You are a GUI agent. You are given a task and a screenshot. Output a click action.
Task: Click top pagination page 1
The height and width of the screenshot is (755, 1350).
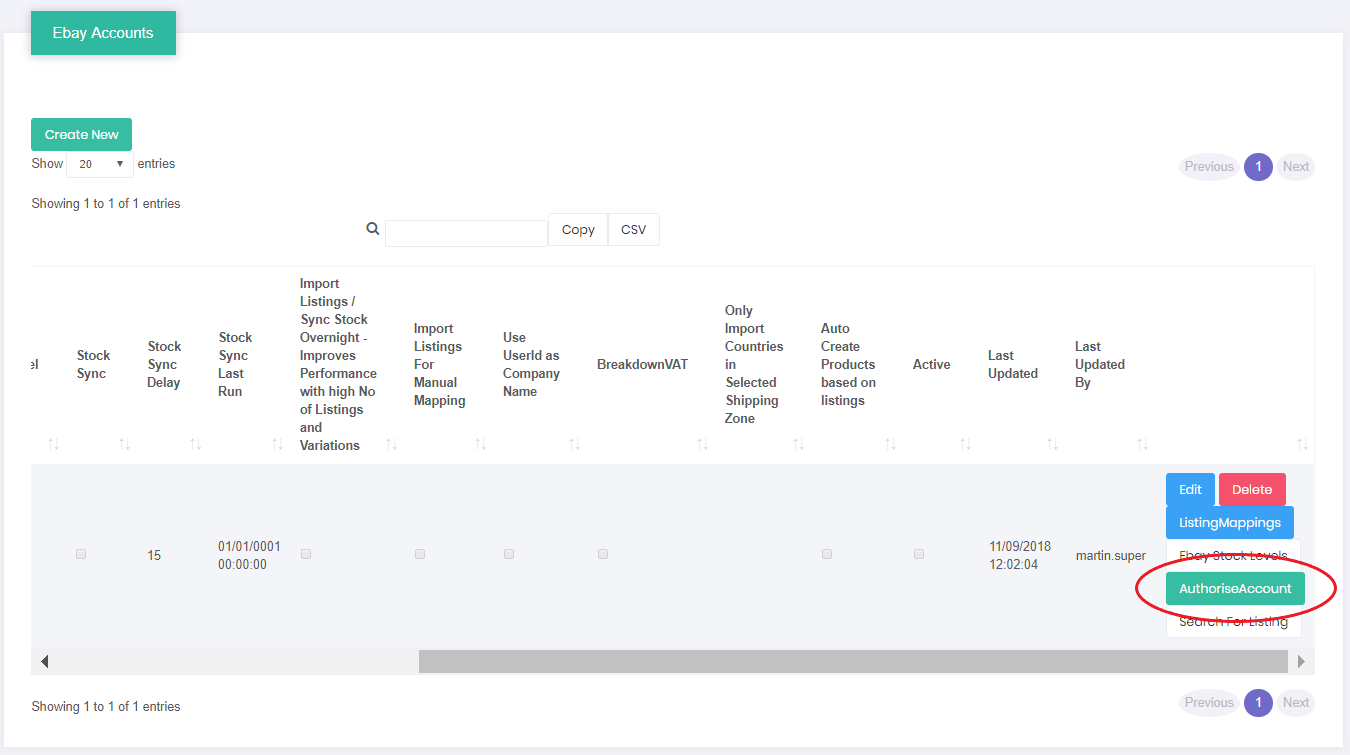[x=1258, y=167]
